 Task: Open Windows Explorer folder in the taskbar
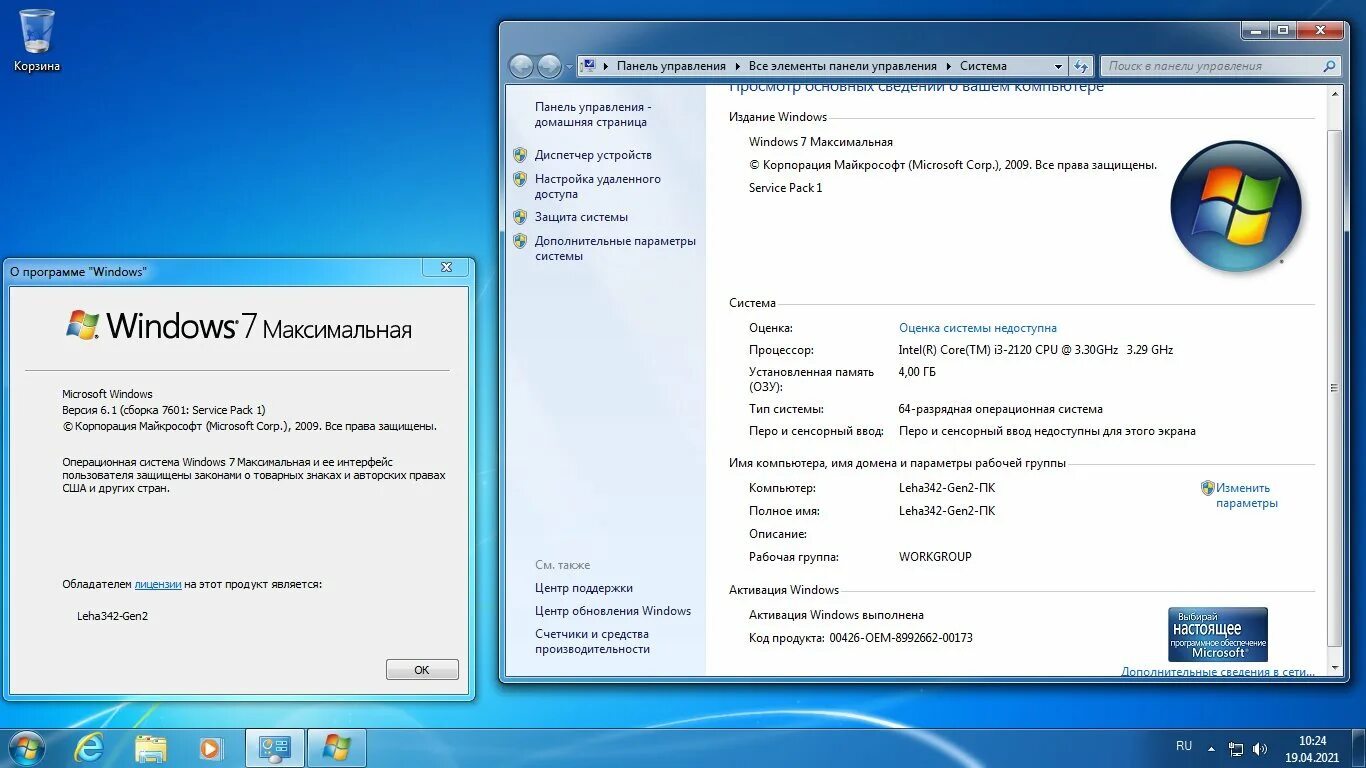[151, 748]
